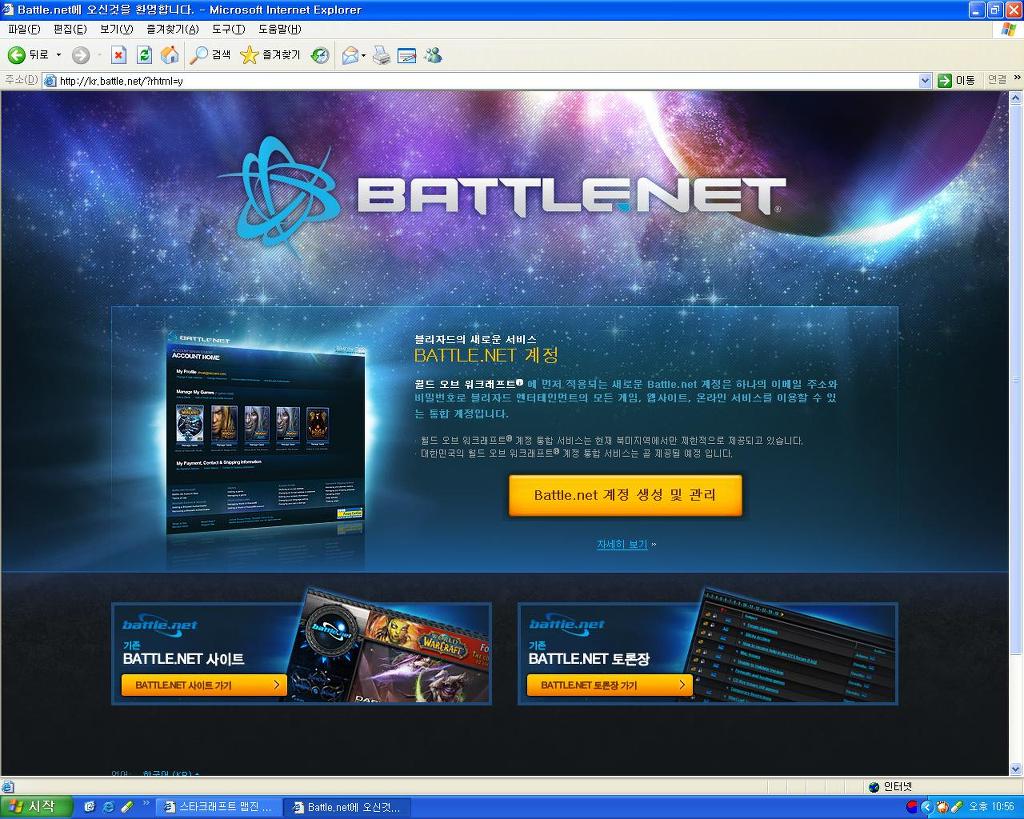This screenshot has height=819, width=1024.
Task: Click the orange tray icon
Action: 942,807
